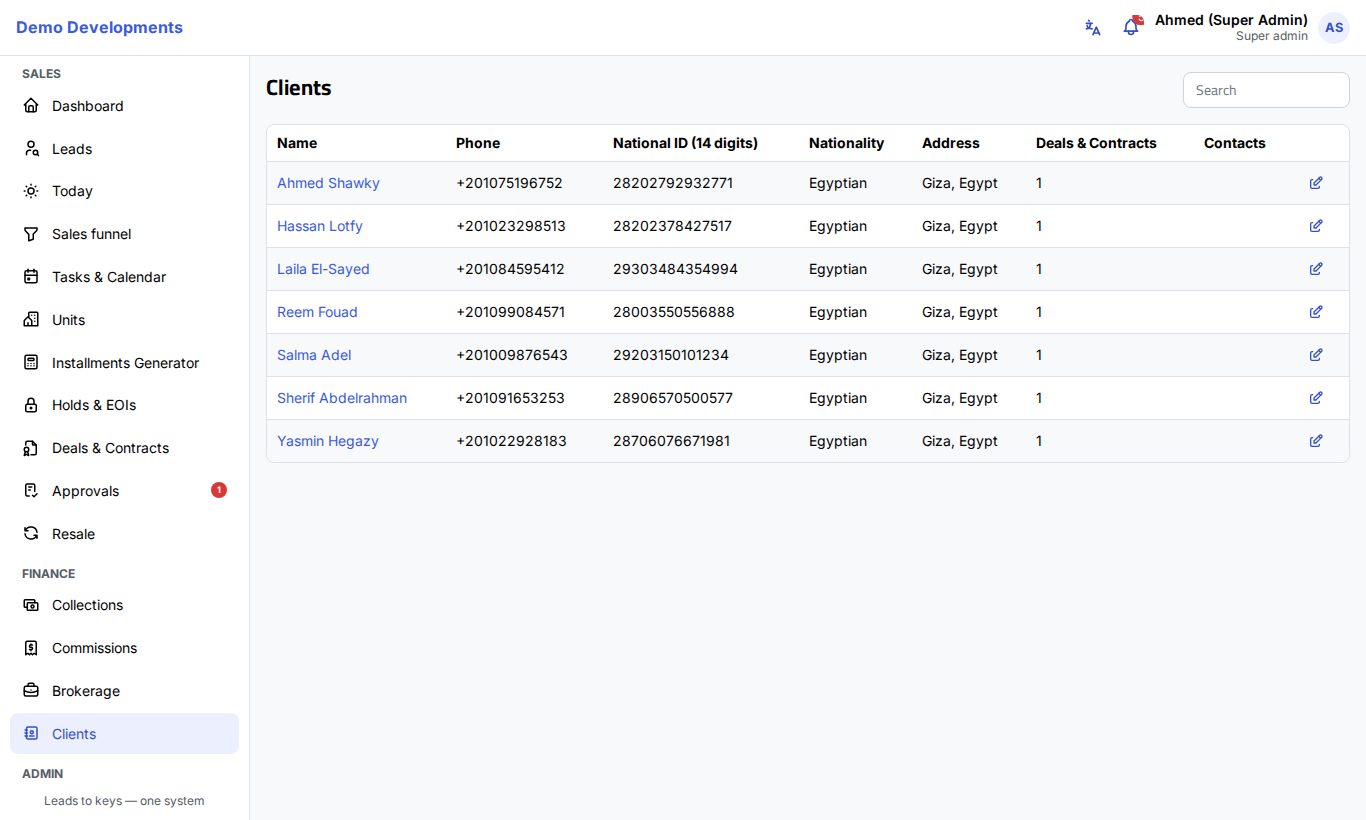Select the Clients sidebar item
The height and width of the screenshot is (820, 1366).
(x=124, y=734)
